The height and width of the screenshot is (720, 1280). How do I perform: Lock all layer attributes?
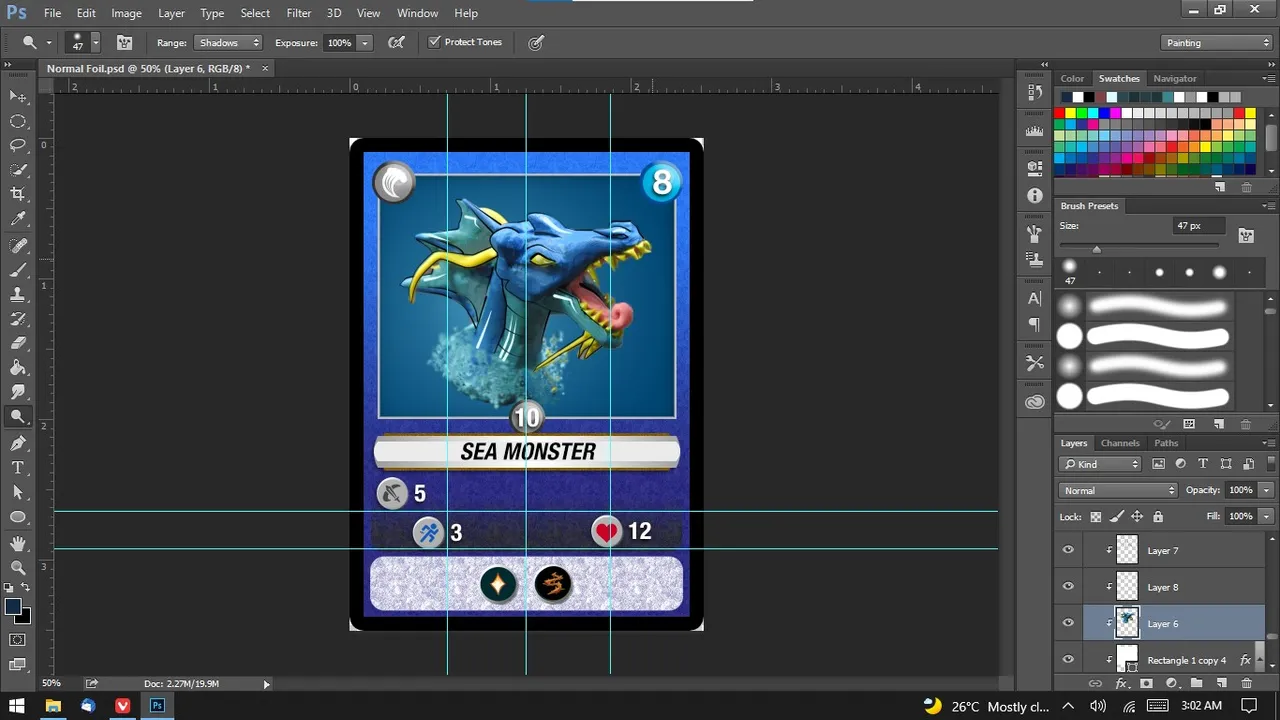[1158, 516]
